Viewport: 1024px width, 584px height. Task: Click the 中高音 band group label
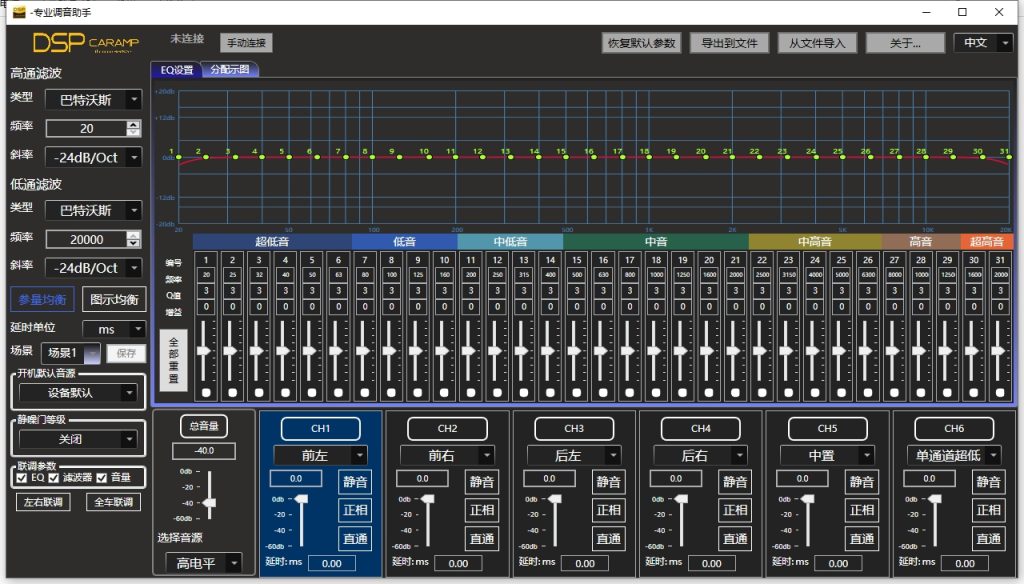tap(814, 242)
